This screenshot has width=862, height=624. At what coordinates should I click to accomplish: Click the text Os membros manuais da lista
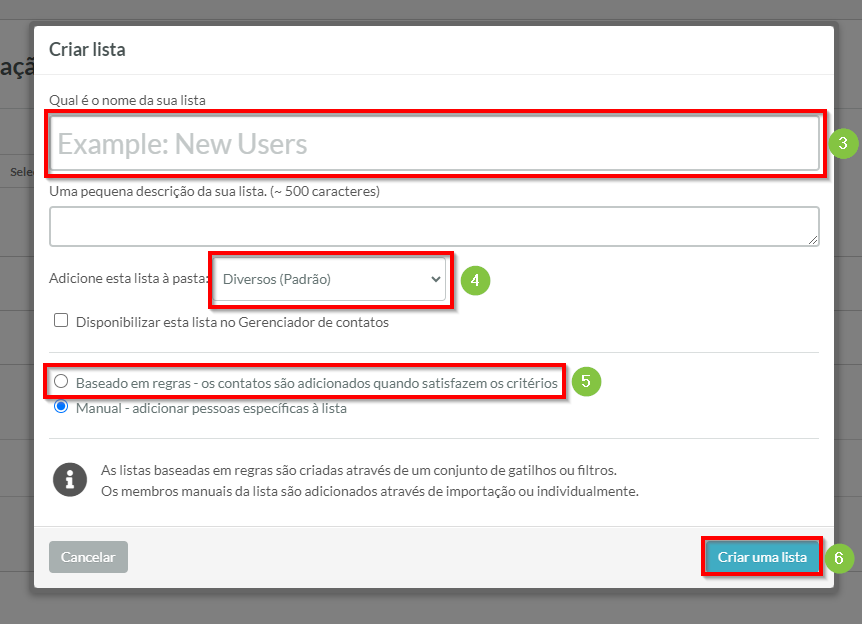pyautogui.click(x=369, y=491)
